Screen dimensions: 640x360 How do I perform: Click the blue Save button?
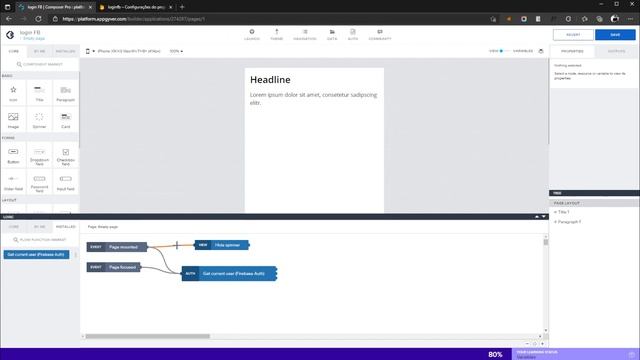point(615,35)
